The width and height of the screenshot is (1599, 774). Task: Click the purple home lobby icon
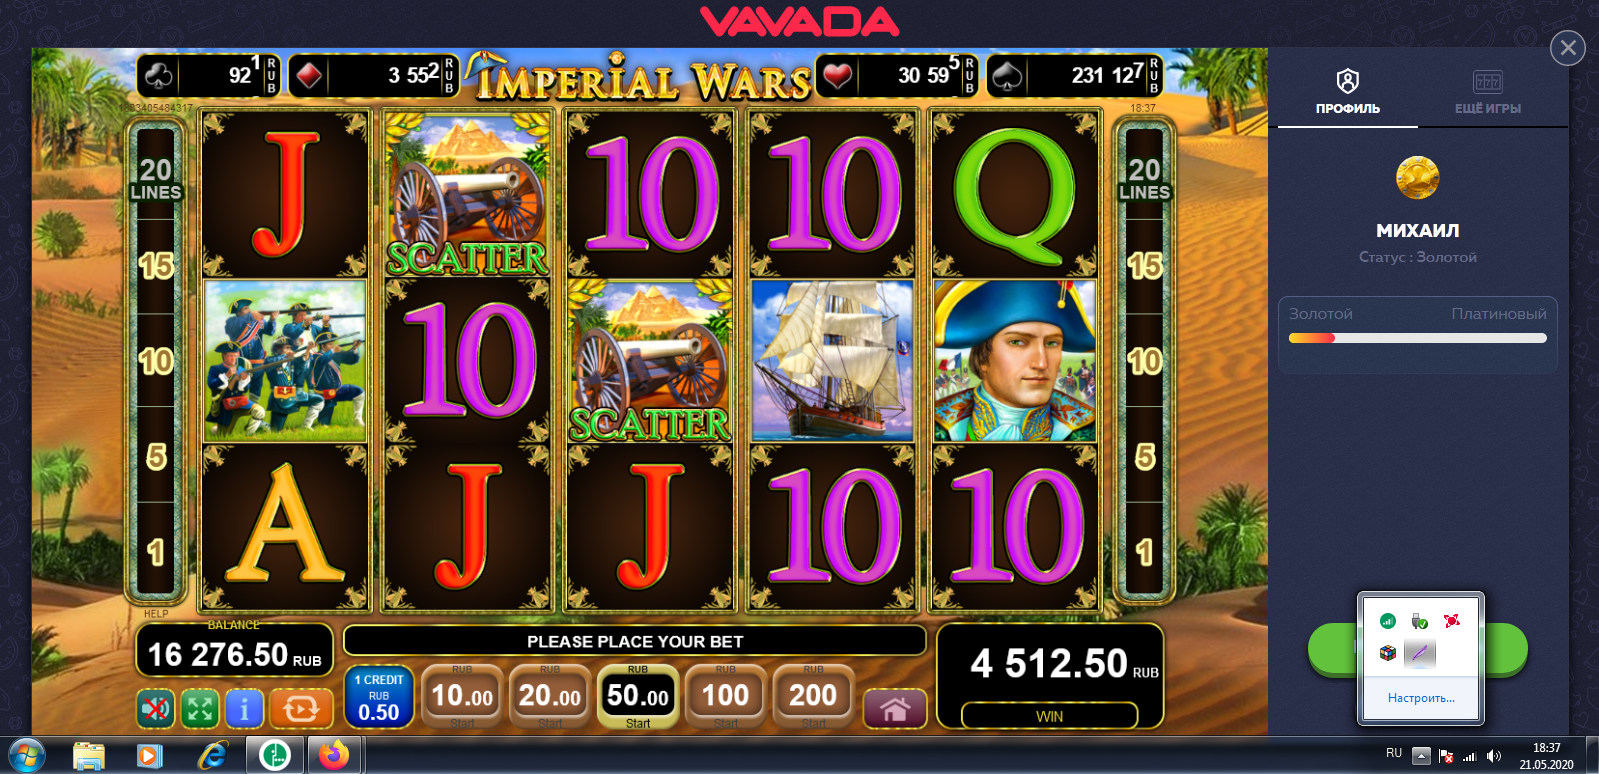click(x=894, y=709)
